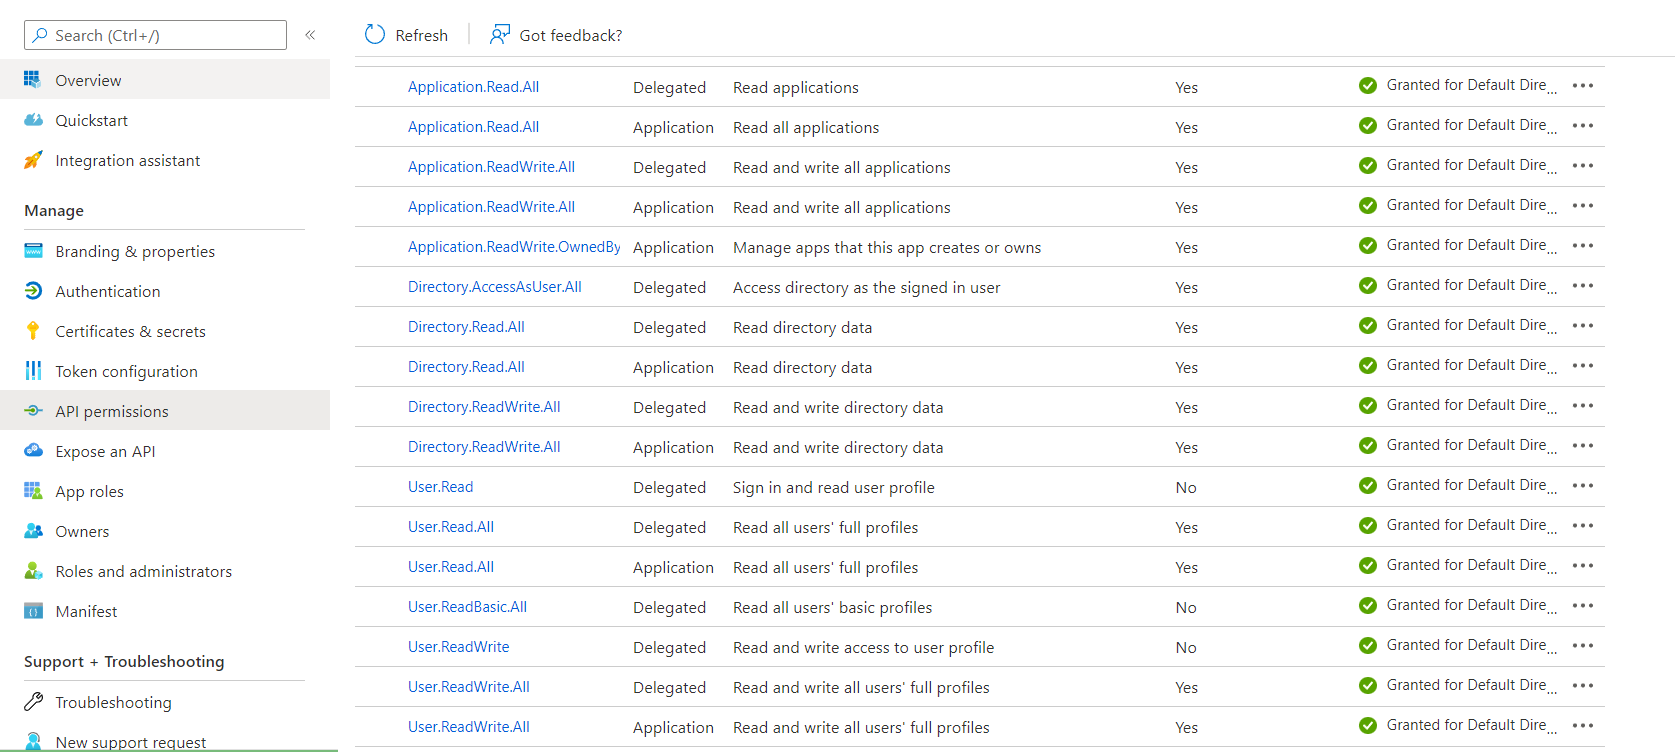Open ellipsis menu for User.ReadBasic.All row
Screen dimensions: 1675x752
tap(1582, 606)
